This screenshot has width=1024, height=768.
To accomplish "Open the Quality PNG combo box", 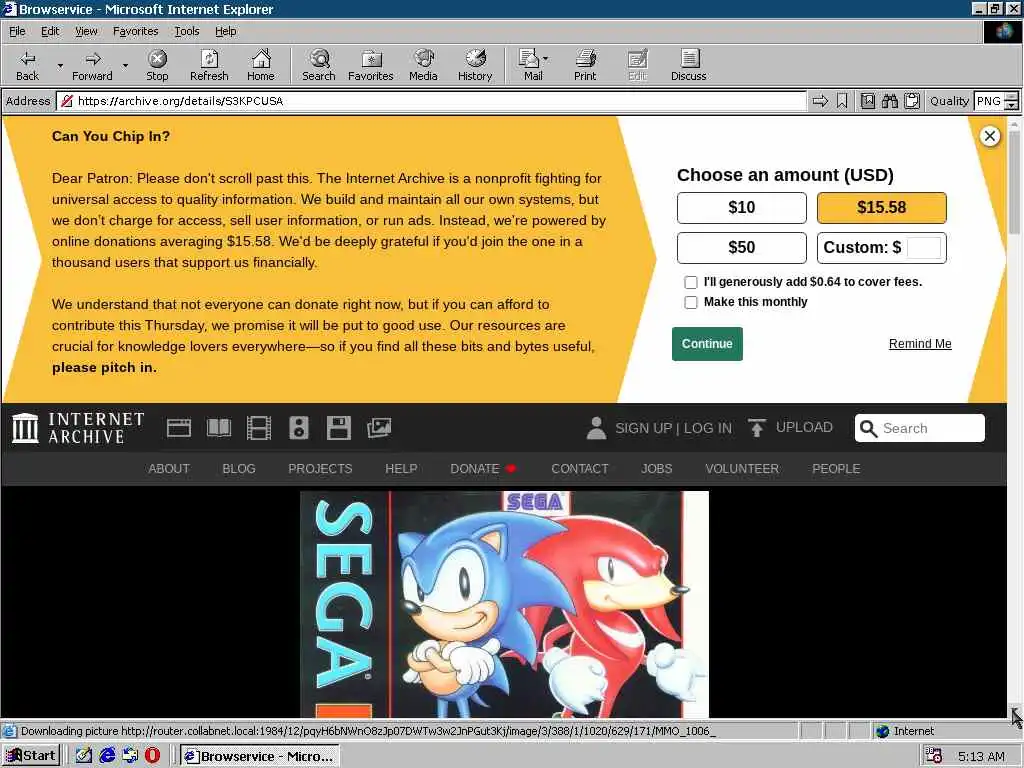I will 996,101.
